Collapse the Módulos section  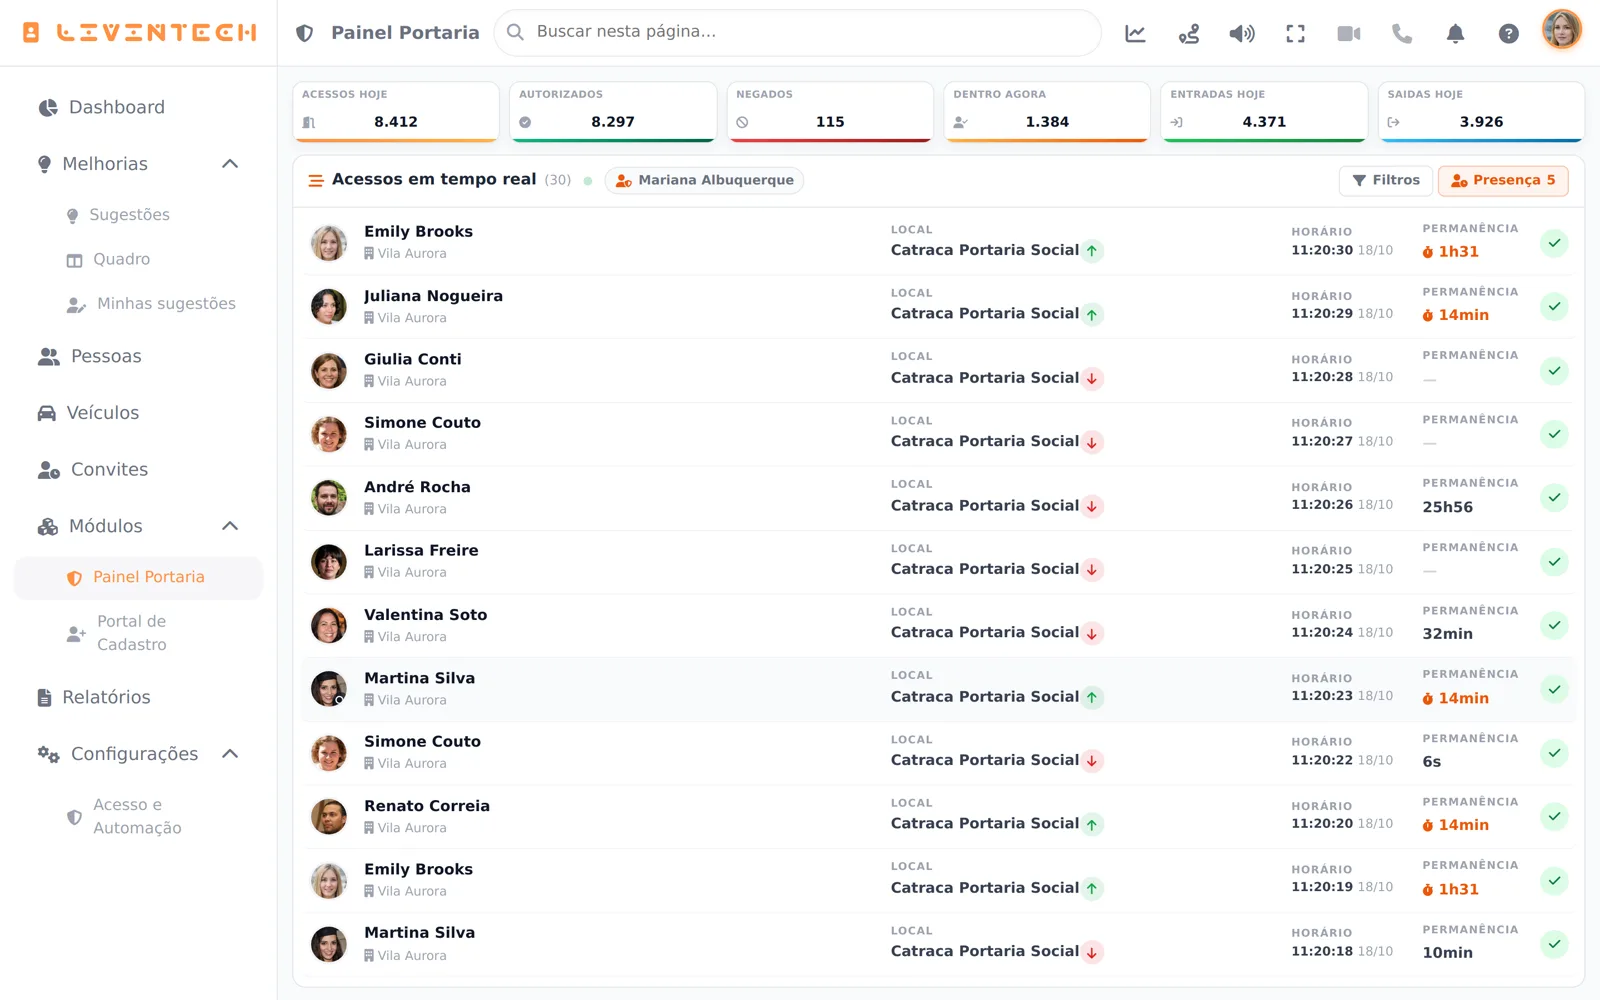point(230,526)
